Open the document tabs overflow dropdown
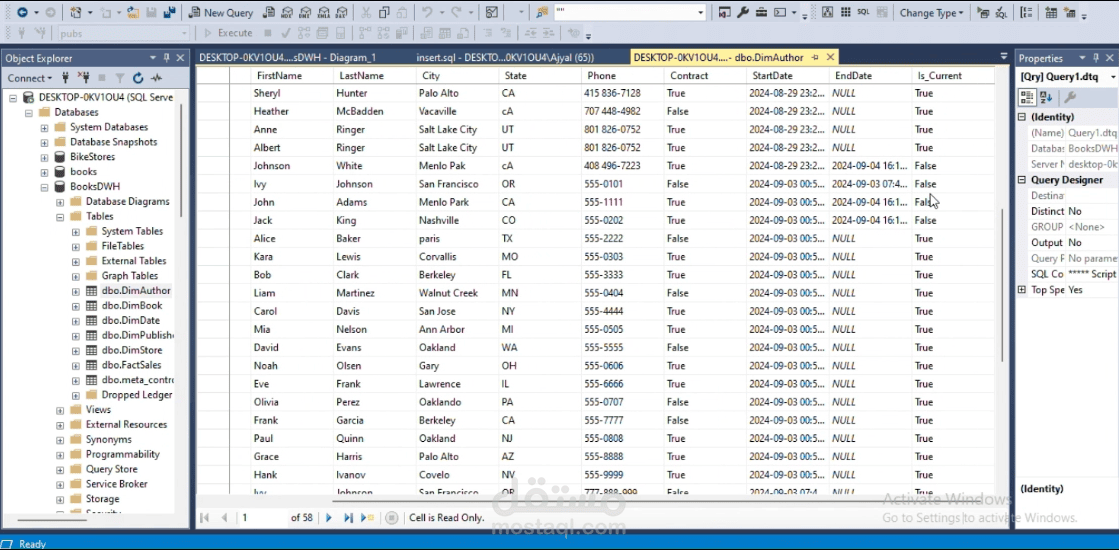 (x=1003, y=57)
